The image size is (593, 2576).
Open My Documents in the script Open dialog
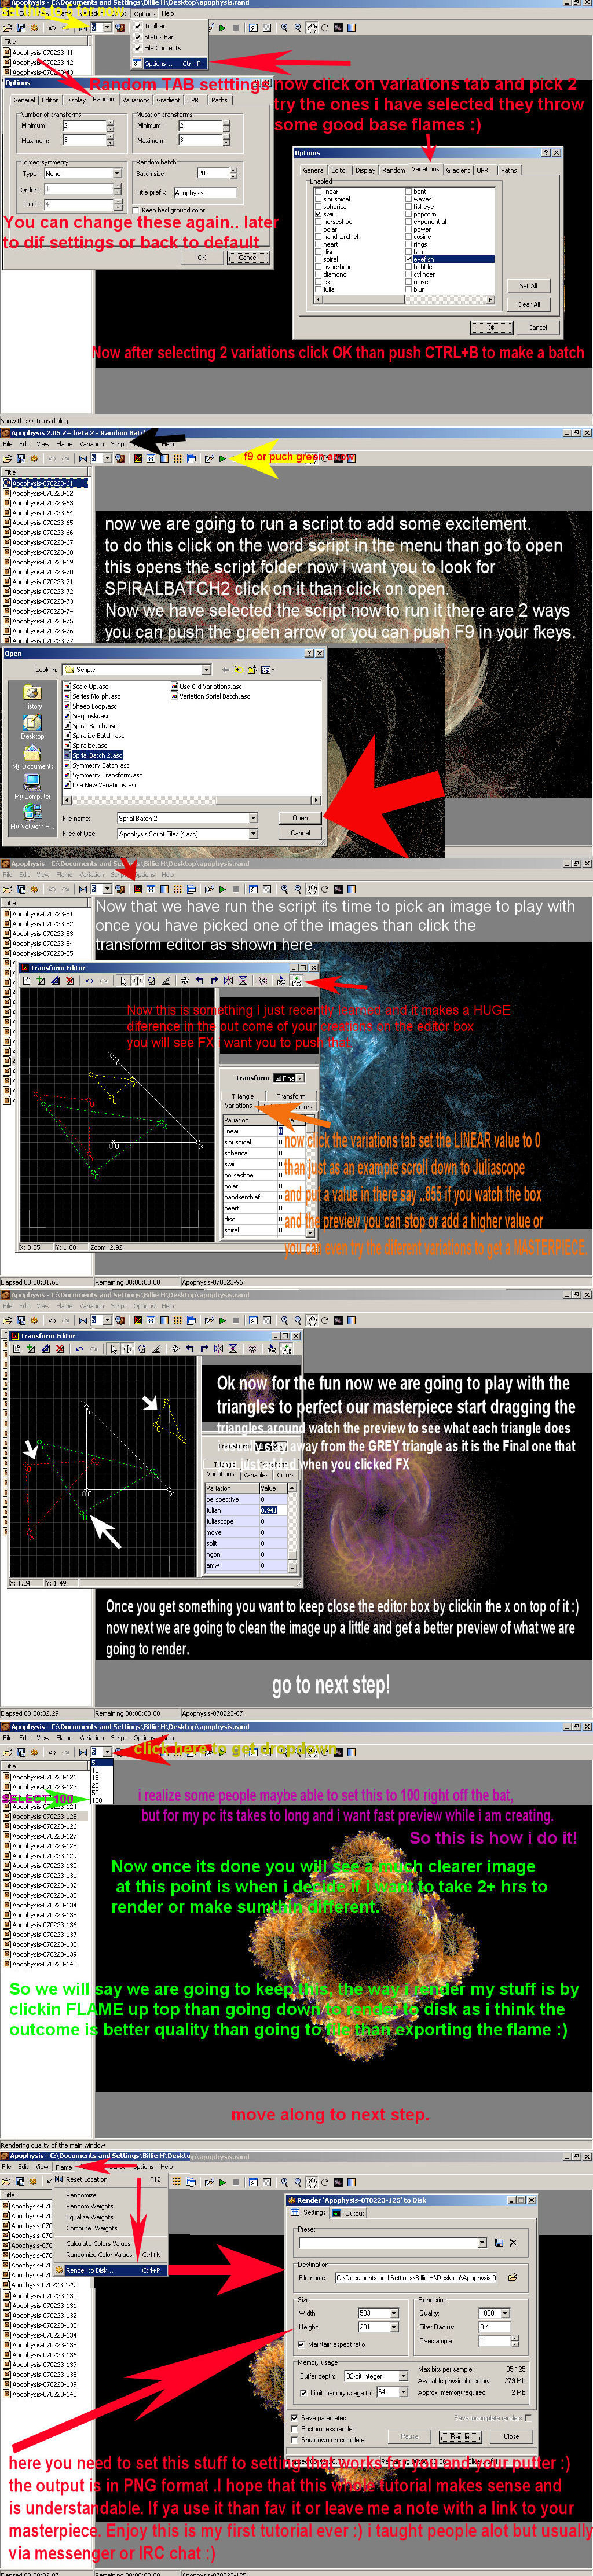tap(32, 756)
